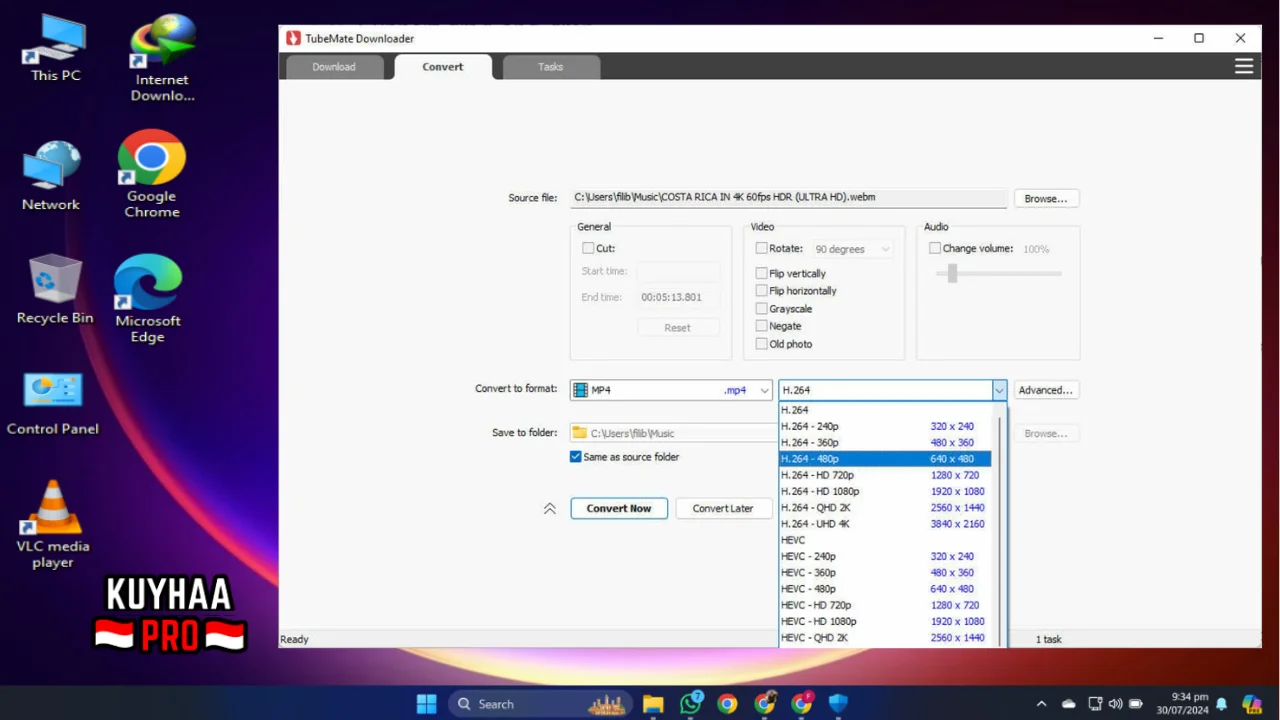Click the Source file path field
This screenshot has height=720, width=1280.
point(788,198)
